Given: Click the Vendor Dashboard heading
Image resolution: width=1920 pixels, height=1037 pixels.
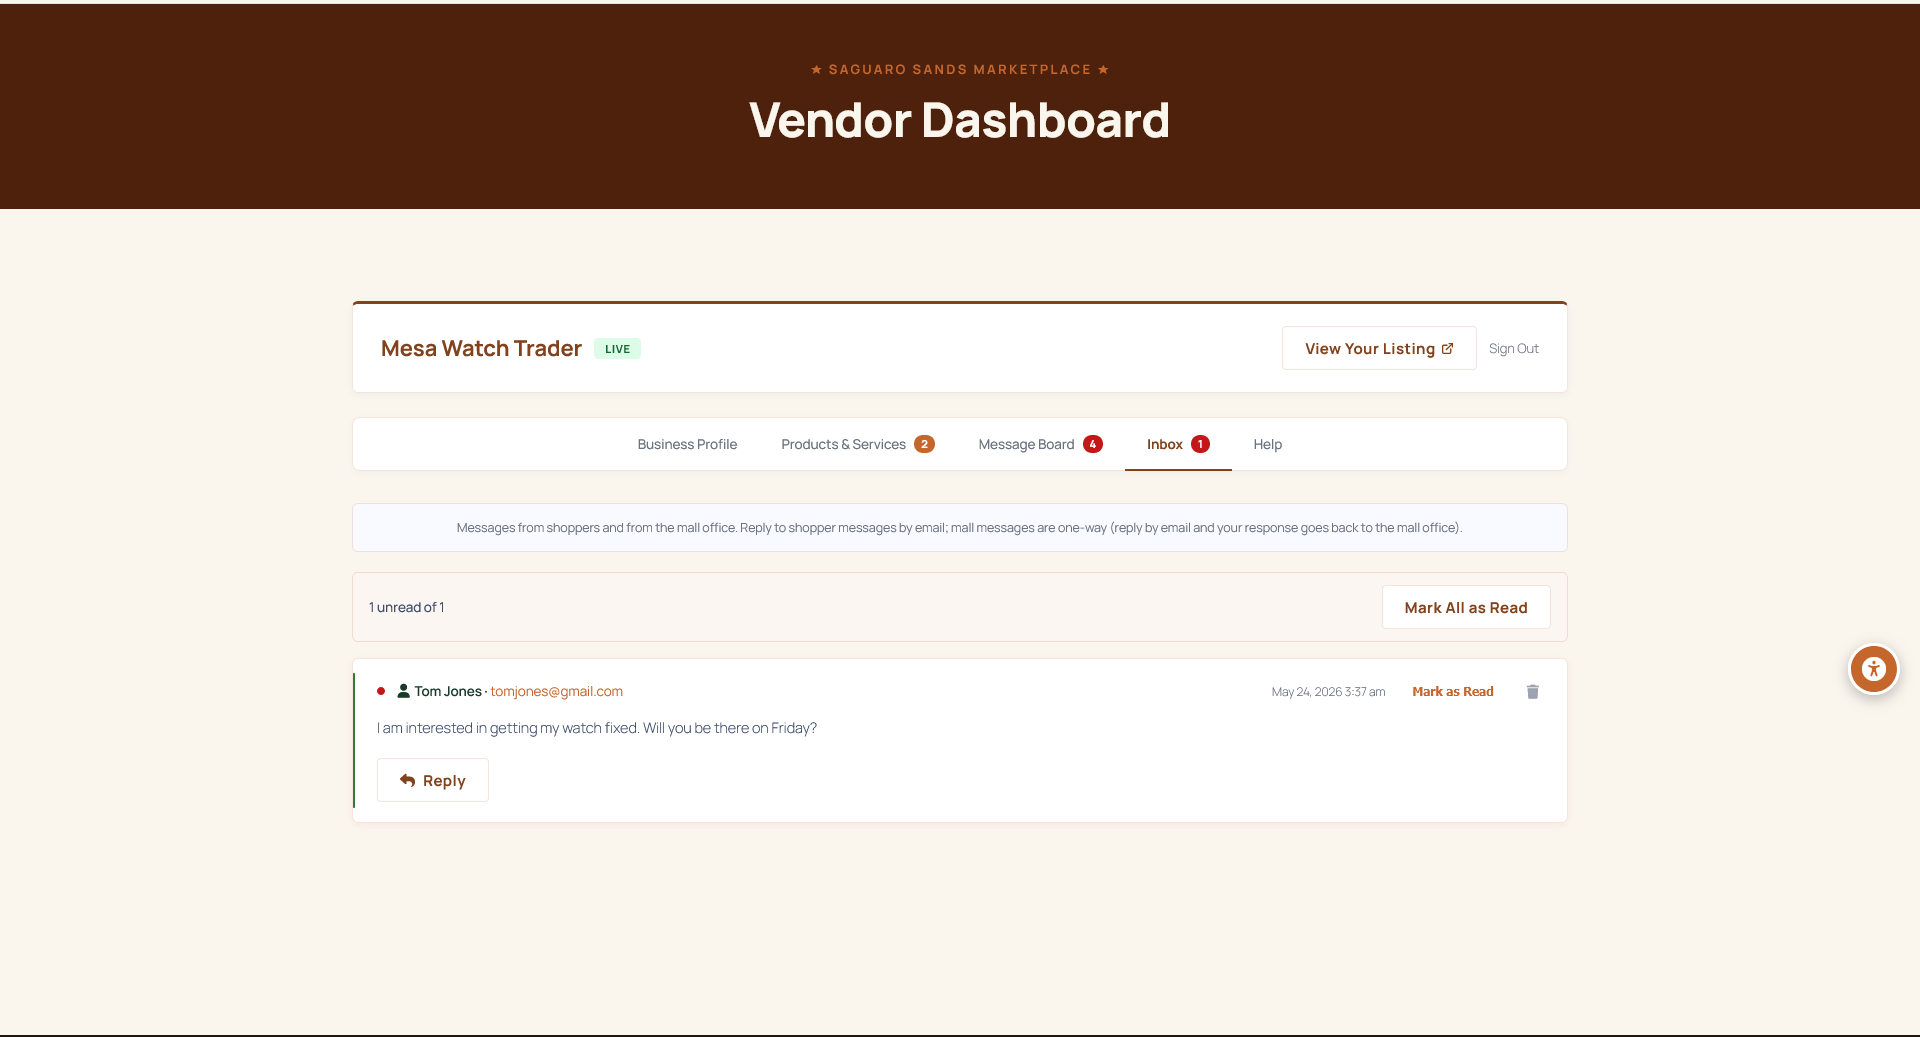Looking at the screenshot, I should coord(959,120).
